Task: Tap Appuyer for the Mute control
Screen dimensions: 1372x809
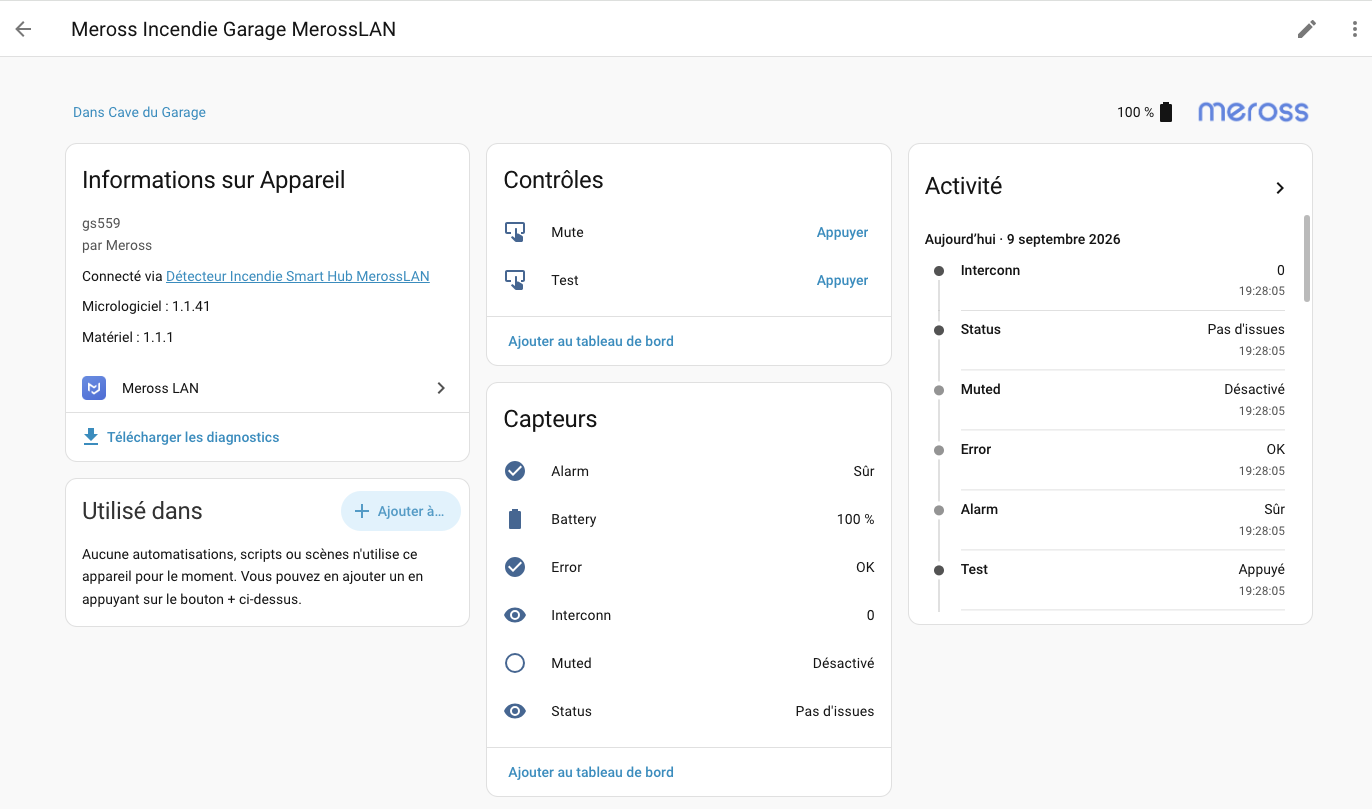Action: tap(843, 232)
